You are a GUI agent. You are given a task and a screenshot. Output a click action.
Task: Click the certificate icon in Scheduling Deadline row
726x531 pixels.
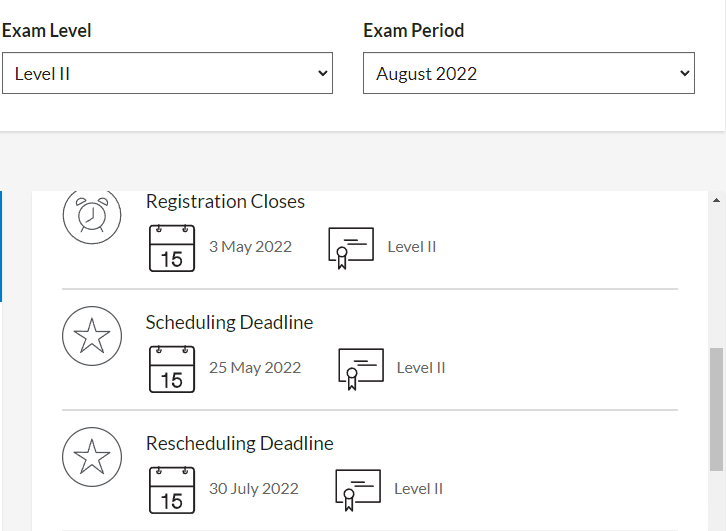point(360,369)
